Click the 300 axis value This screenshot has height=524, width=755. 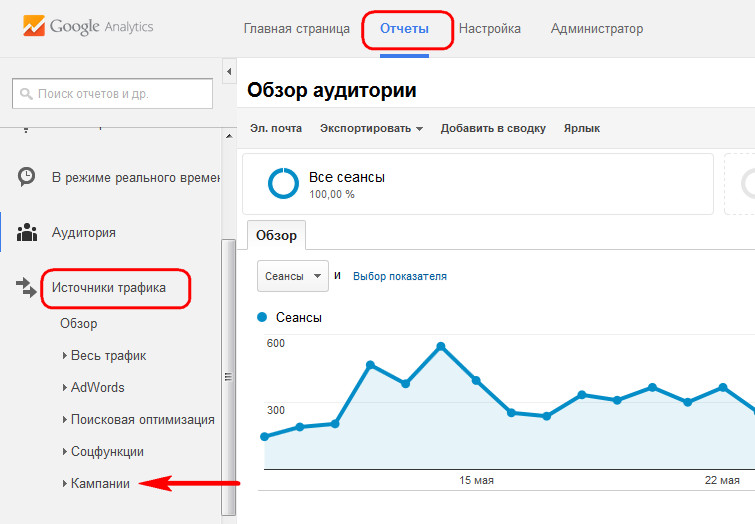pyautogui.click(x=275, y=410)
